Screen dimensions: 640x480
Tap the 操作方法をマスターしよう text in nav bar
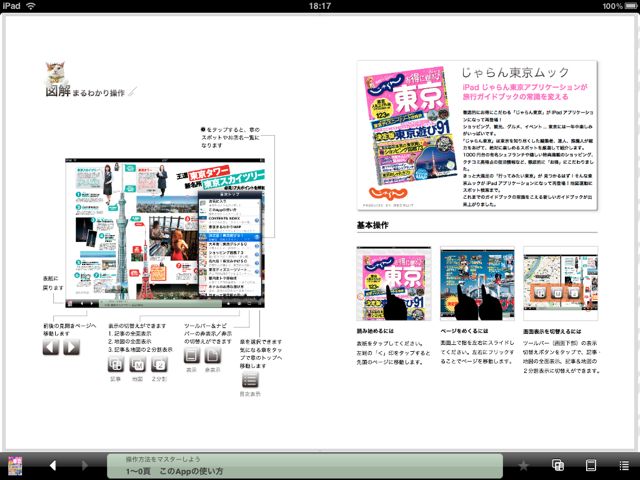163,459
